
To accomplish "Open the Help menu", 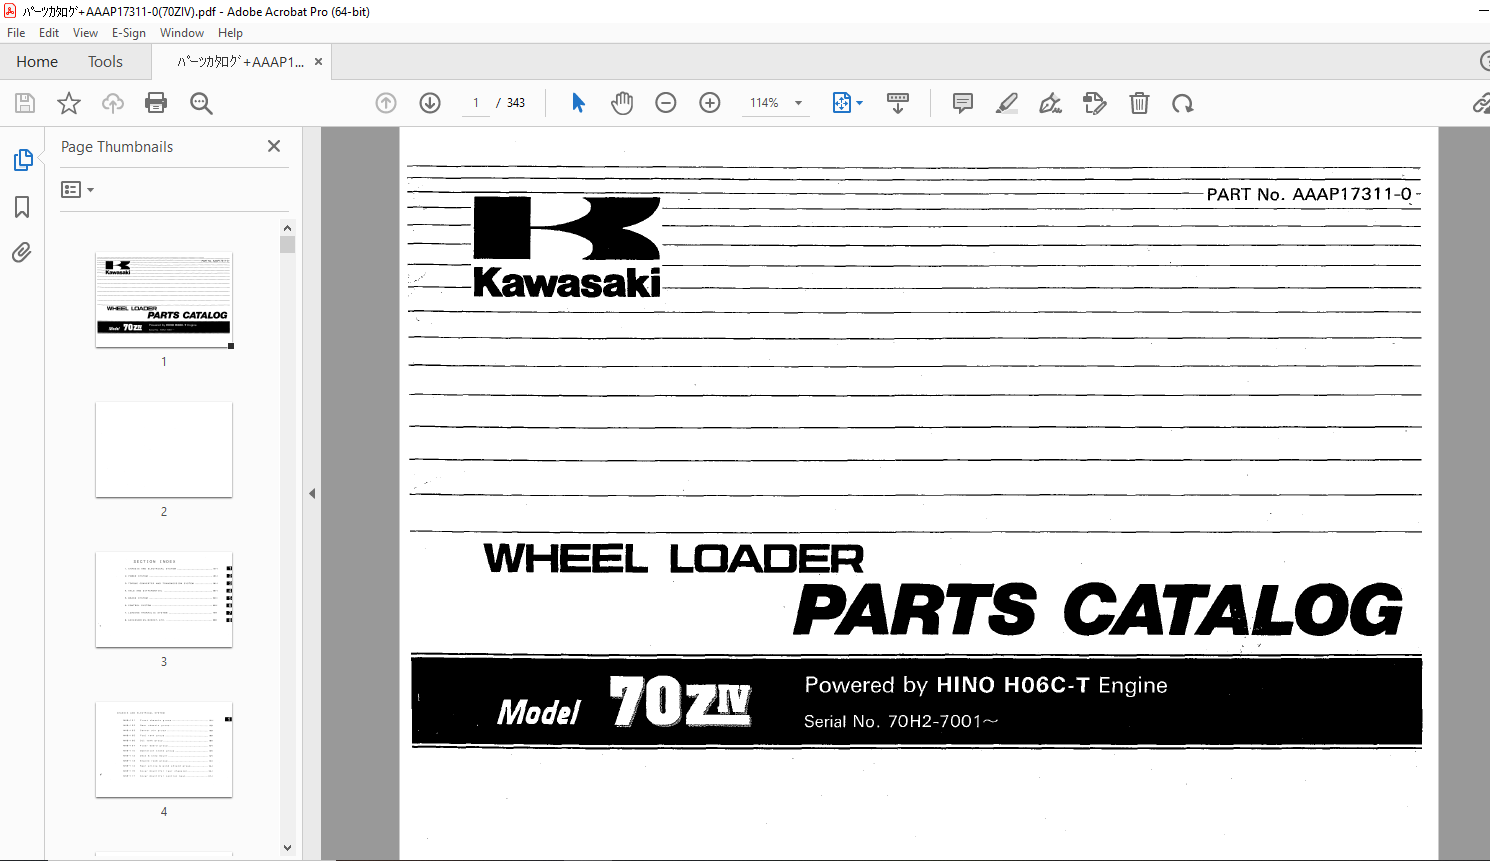I will (230, 33).
